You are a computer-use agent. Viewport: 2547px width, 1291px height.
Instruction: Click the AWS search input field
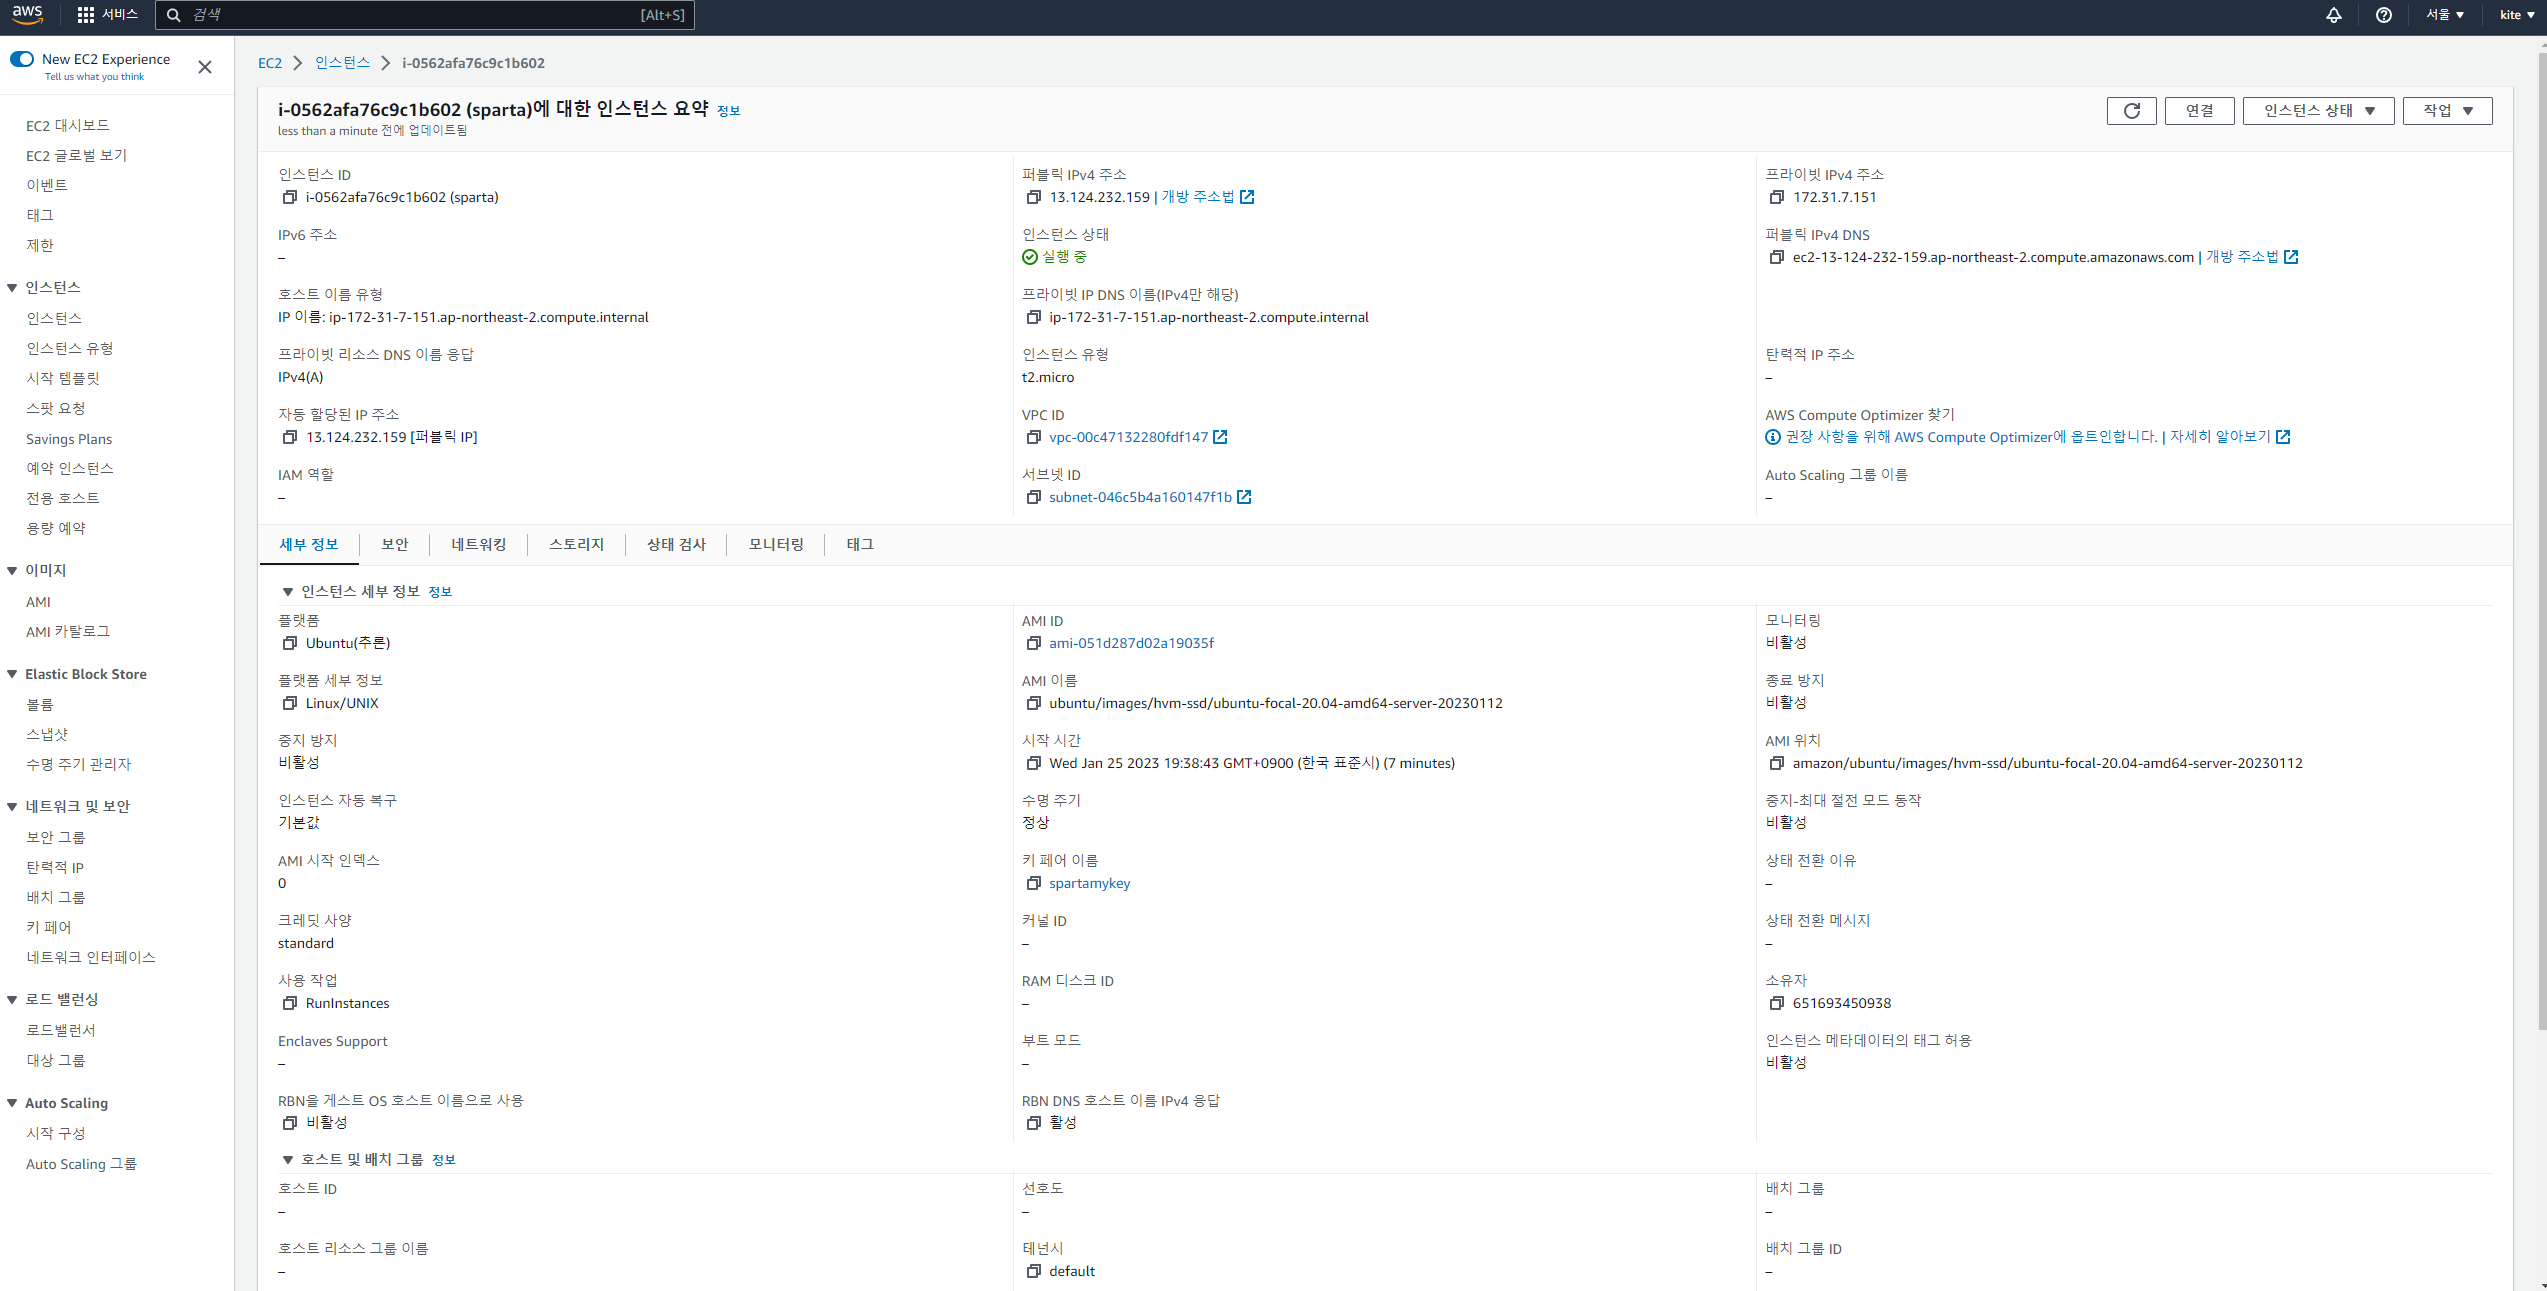[425, 15]
